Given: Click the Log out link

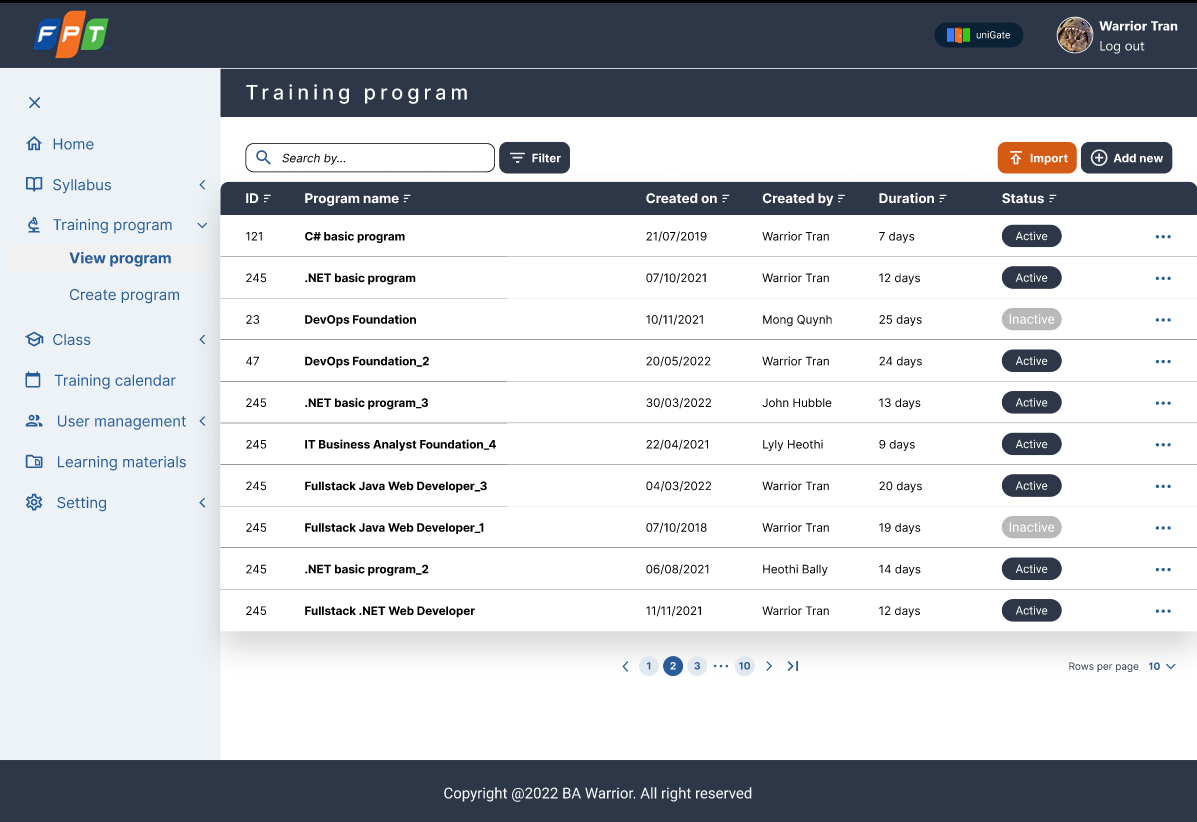Looking at the screenshot, I should [x=1121, y=46].
